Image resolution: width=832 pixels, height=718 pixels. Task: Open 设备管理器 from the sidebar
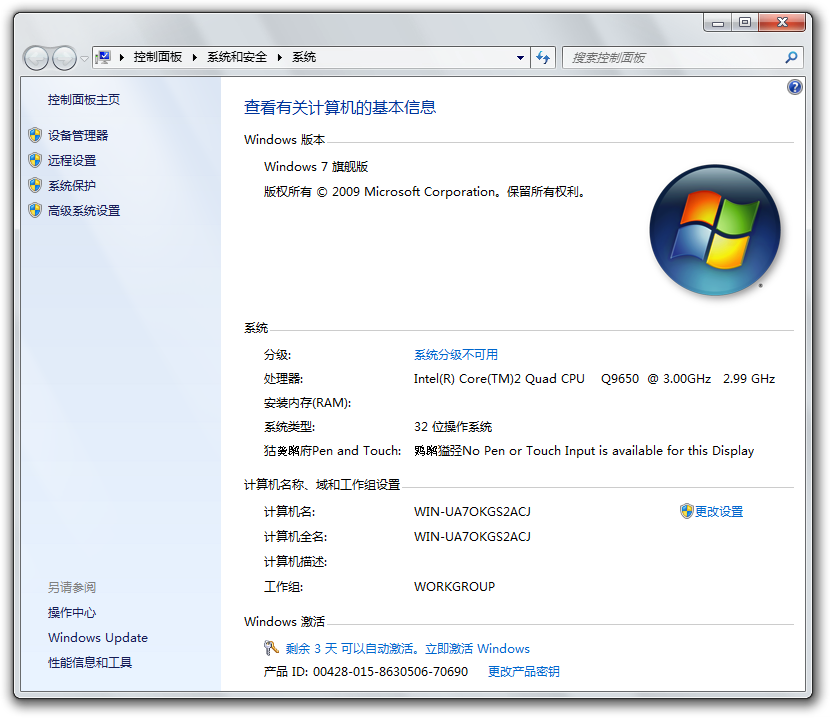point(78,136)
